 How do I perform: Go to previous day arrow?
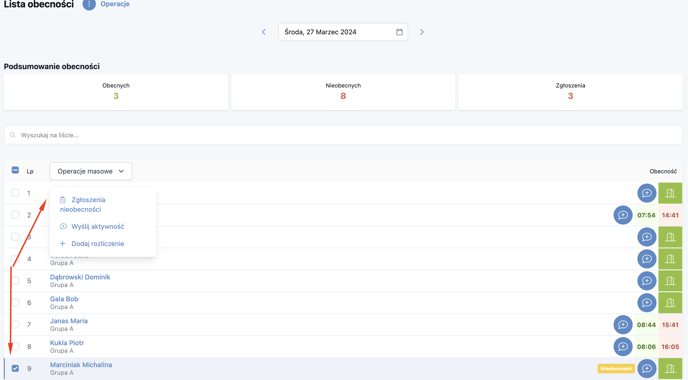click(x=264, y=32)
